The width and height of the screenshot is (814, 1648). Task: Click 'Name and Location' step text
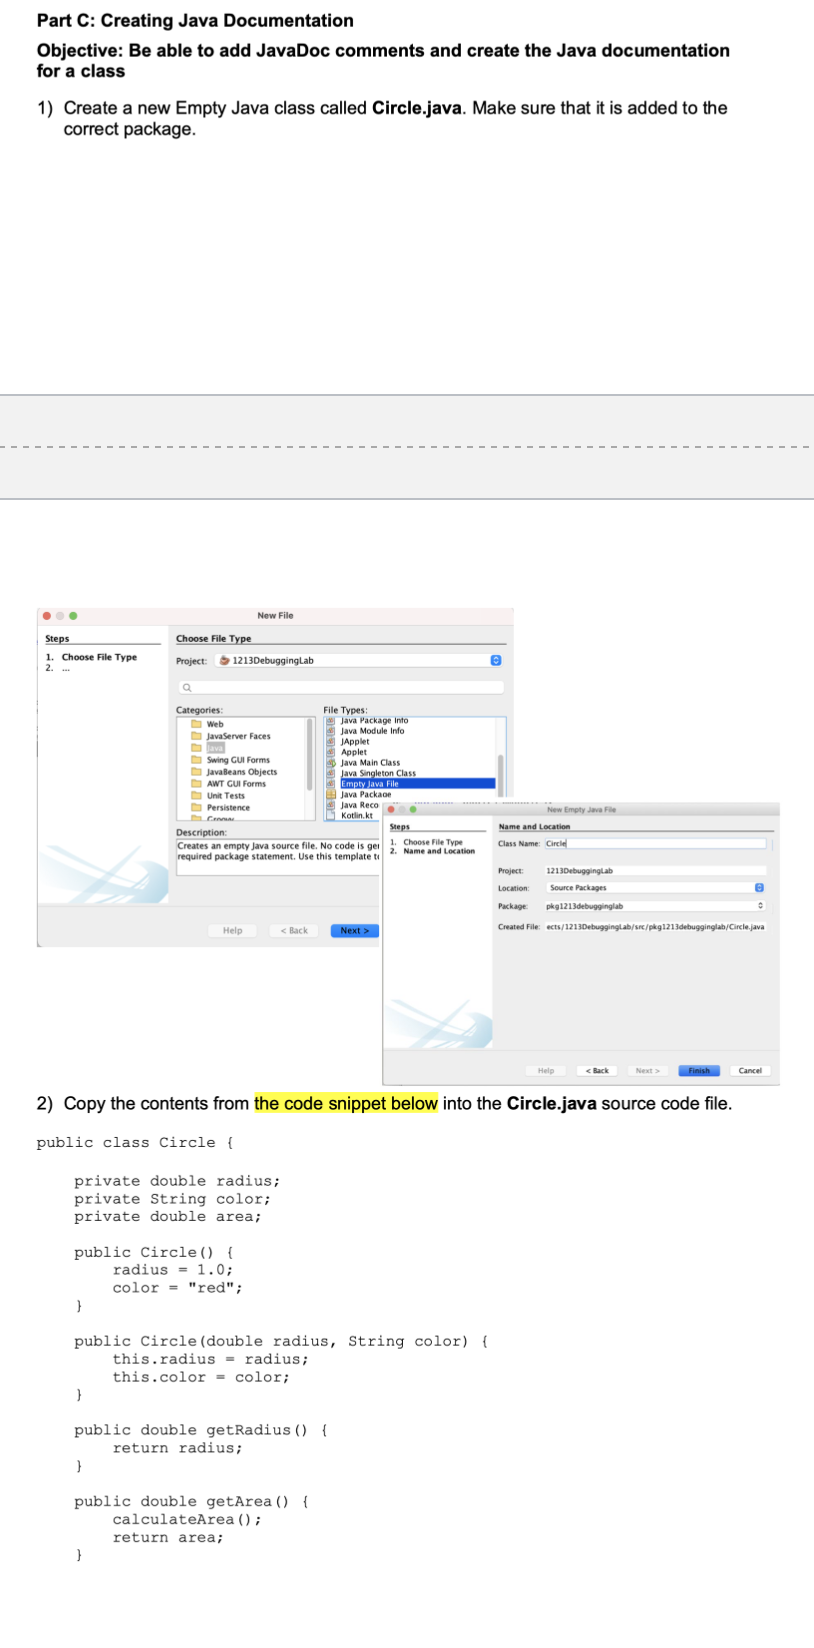coord(439,851)
